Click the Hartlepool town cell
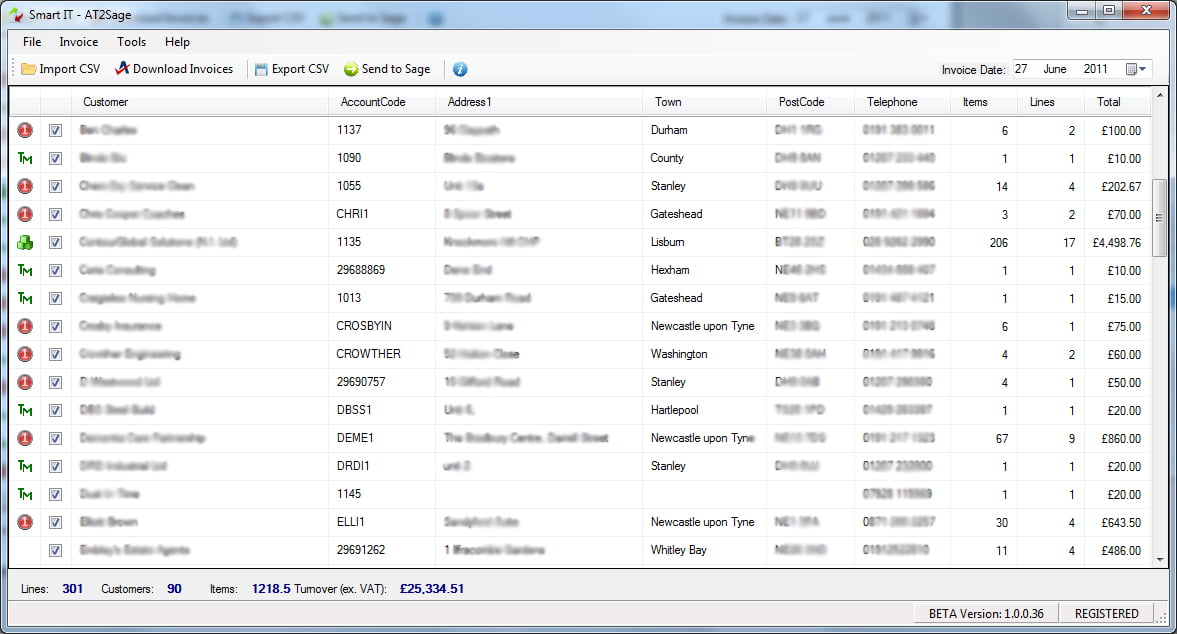The width and height of the screenshot is (1177, 634). coord(705,410)
